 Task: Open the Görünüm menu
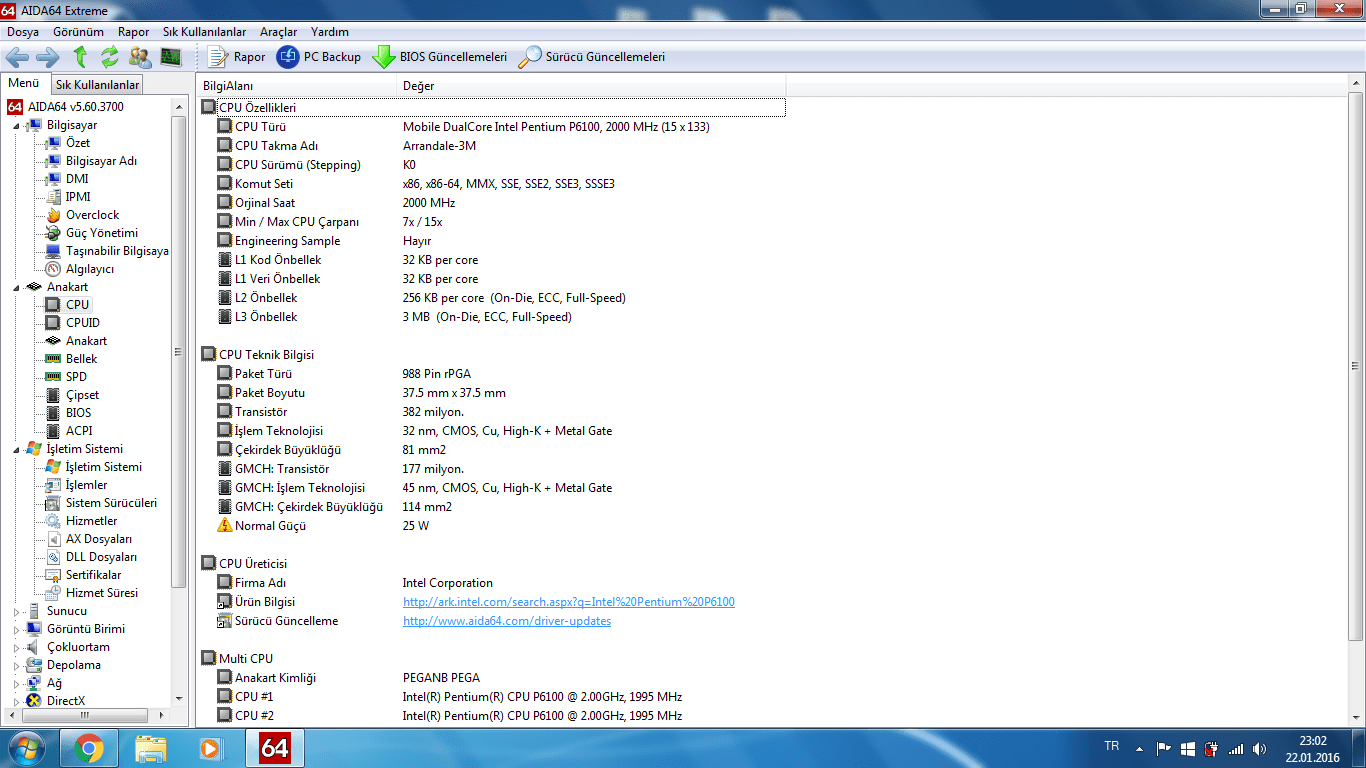pyautogui.click(x=78, y=32)
